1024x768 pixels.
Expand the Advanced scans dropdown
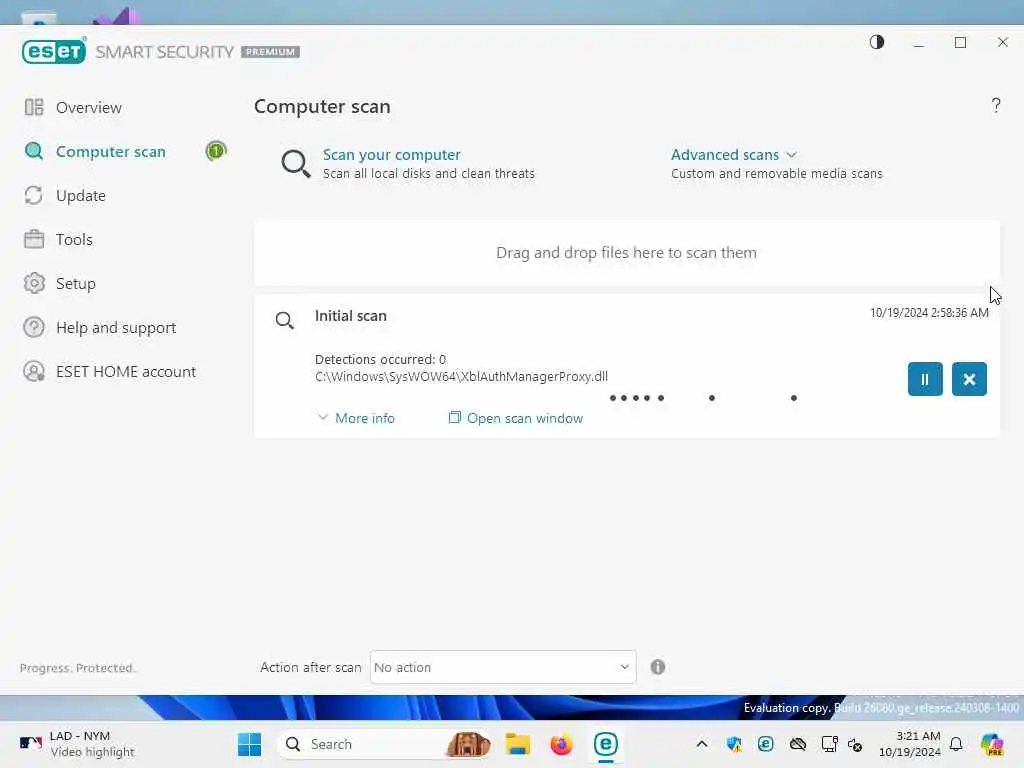click(734, 155)
